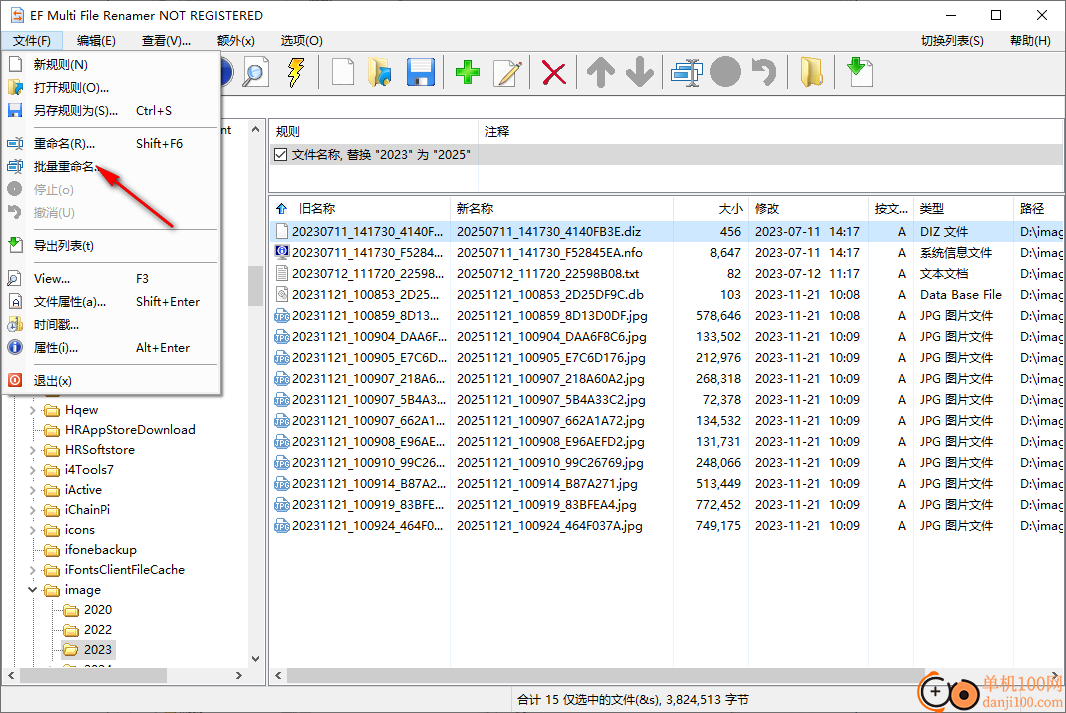Screen dimensions: 1066x713
Task: Expand the iActive folder node
Action: point(32,489)
